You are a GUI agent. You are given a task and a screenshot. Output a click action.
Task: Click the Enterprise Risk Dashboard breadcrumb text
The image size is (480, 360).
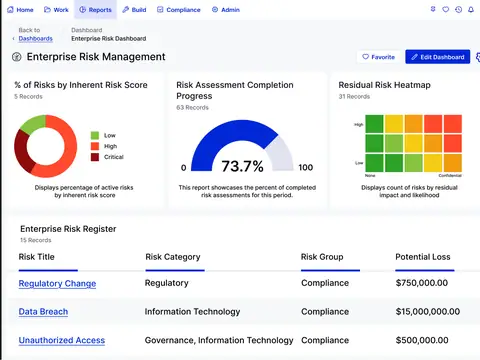click(x=109, y=39)
